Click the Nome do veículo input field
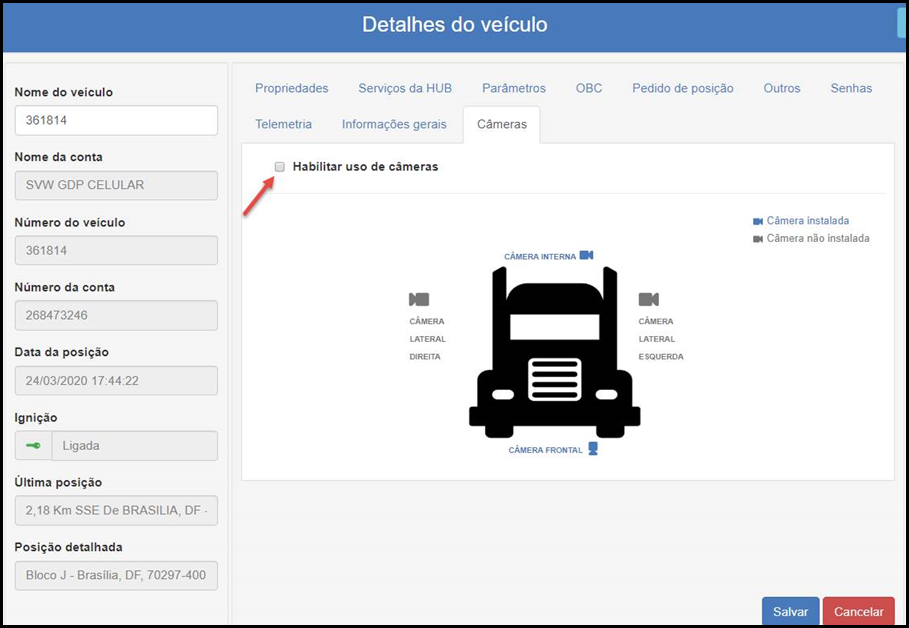 coord(116,120)
